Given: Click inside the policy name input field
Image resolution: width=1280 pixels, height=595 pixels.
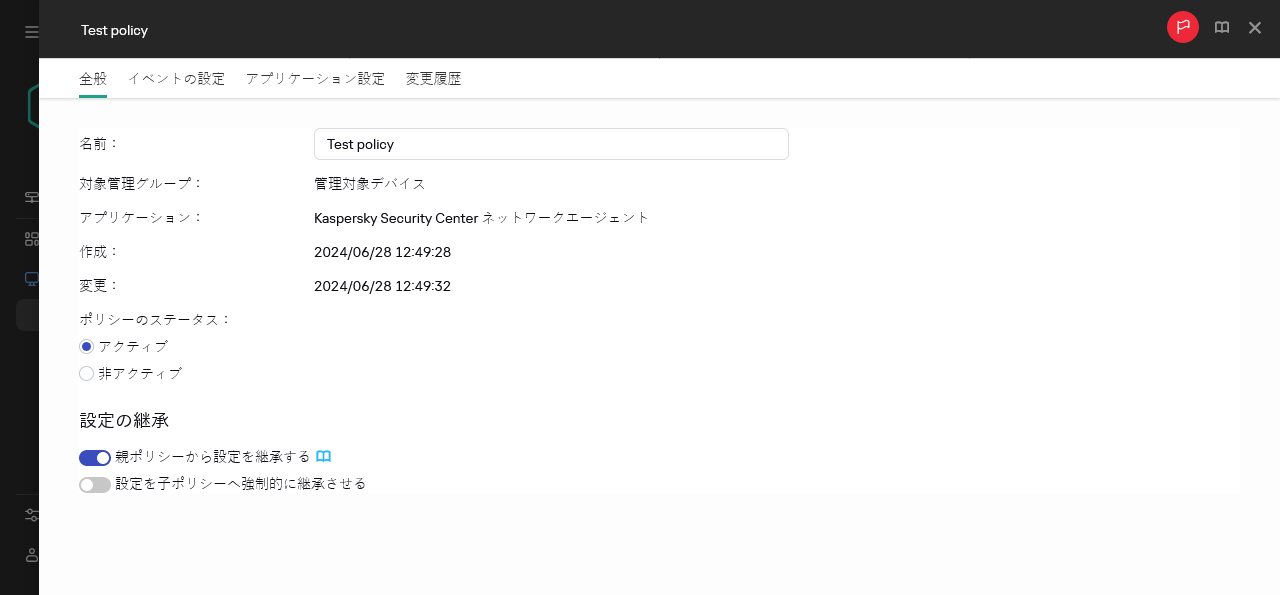Looking at the screenshot, I should [550, 143].
